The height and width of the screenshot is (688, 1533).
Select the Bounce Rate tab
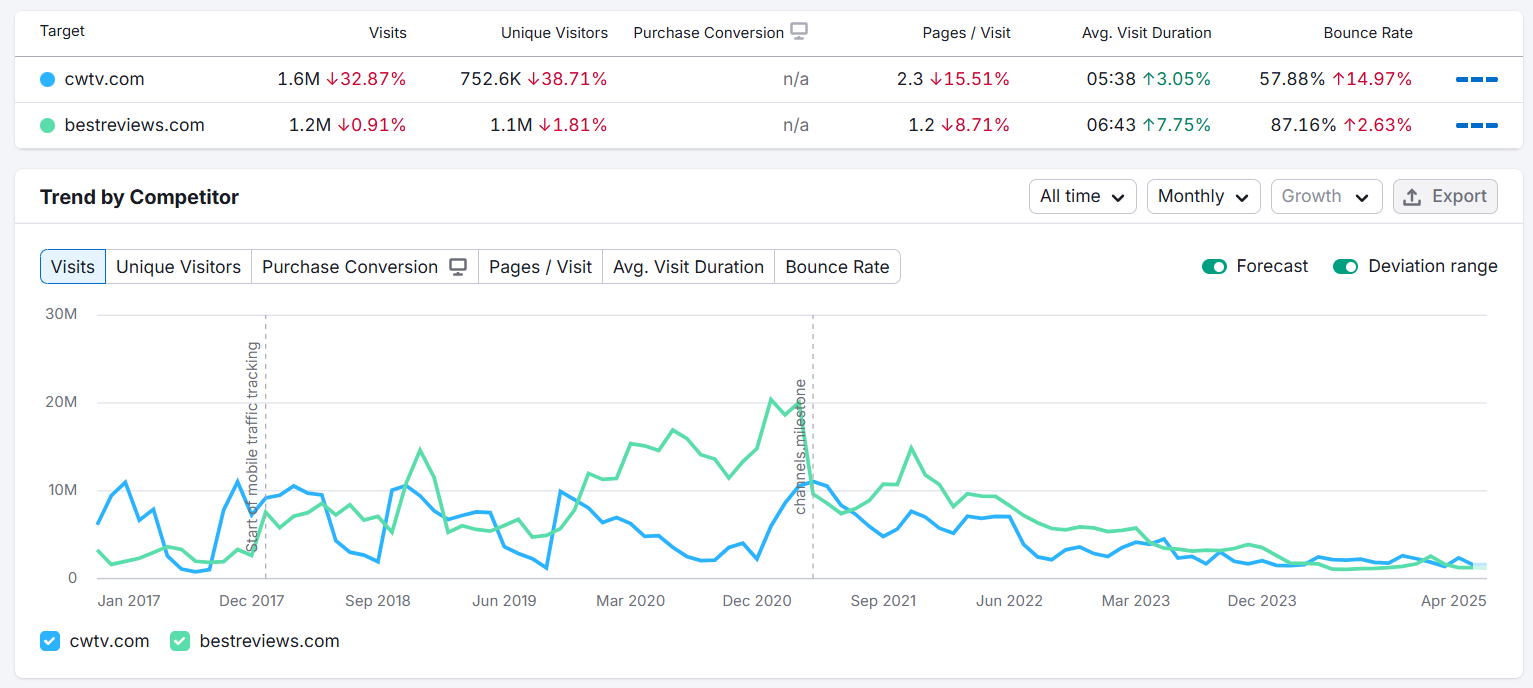tap(837, 267)
